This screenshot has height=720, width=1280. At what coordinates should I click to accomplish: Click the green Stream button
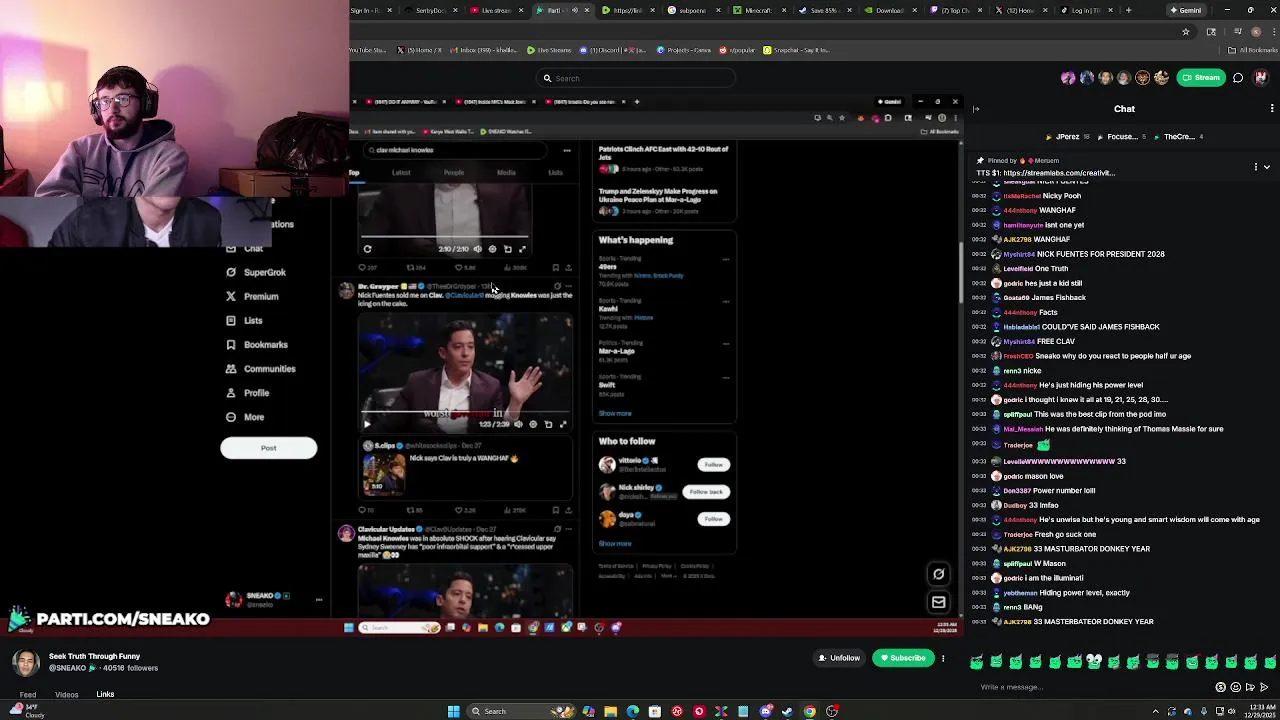[x=1201, y=77]
